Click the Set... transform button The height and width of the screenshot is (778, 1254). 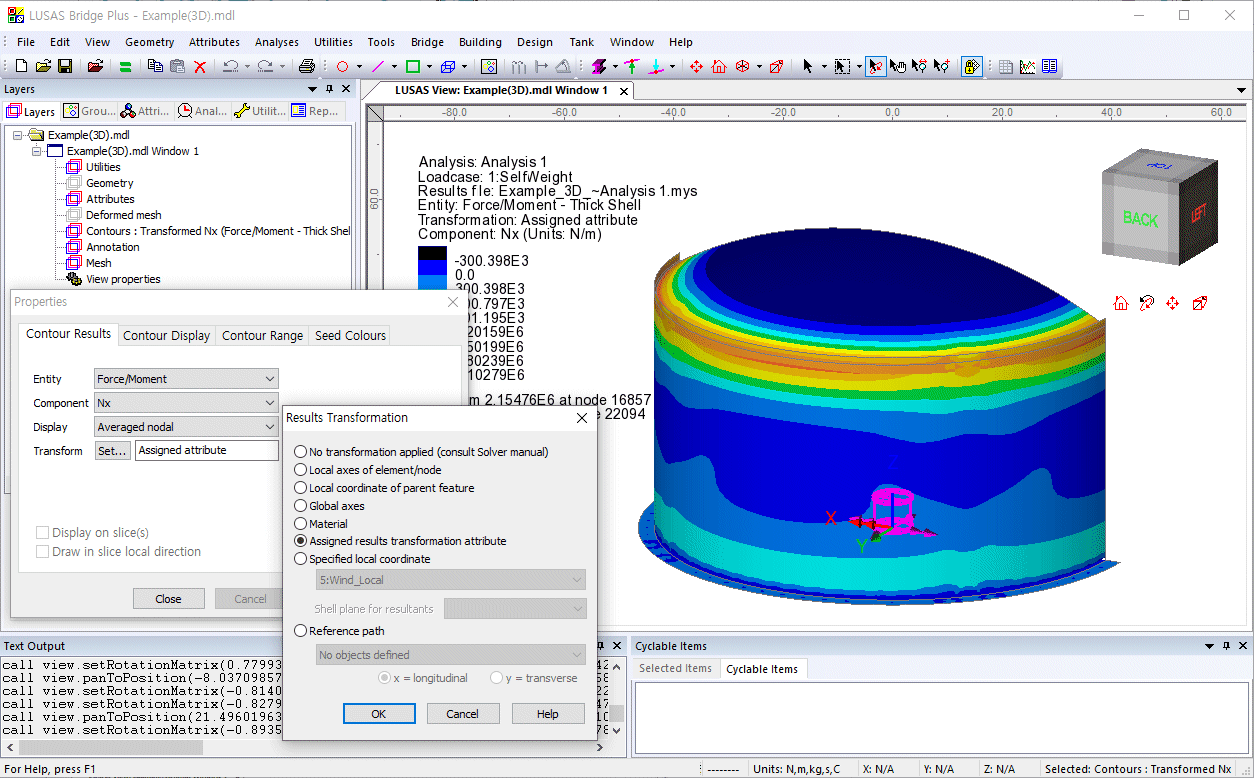(x=113, y=451)
